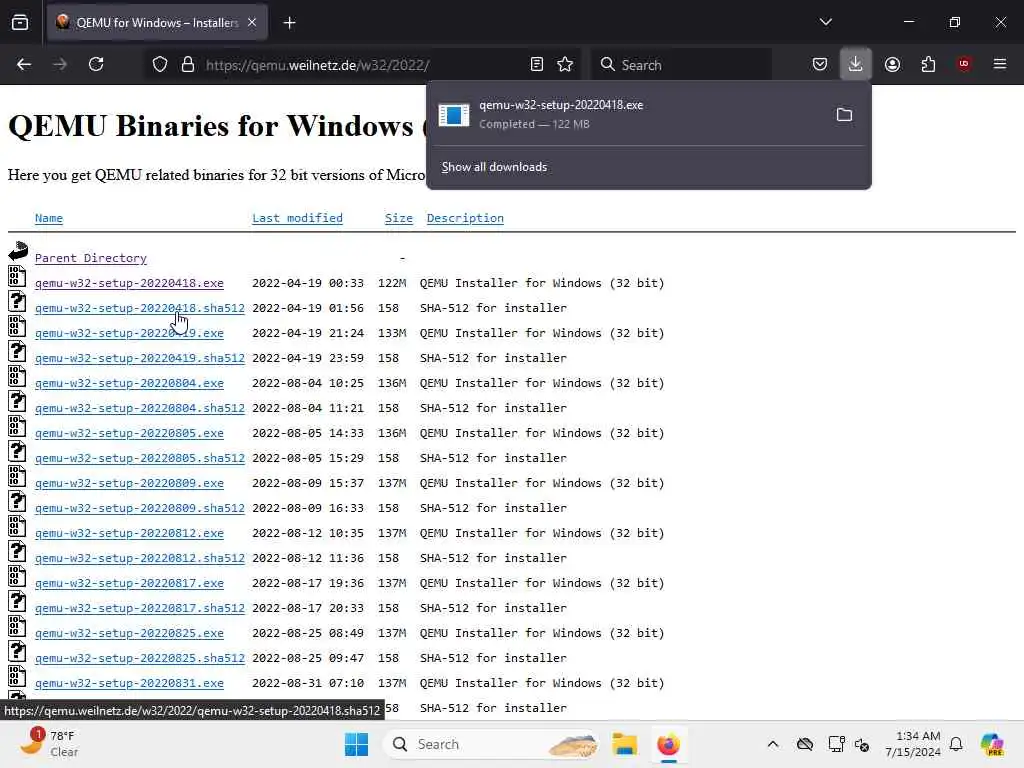Viewport: 1024px width, 768px height.
Task: Open qemu-w32-setup-20220817.sha512 link
Action: click(x=140, y=608)
